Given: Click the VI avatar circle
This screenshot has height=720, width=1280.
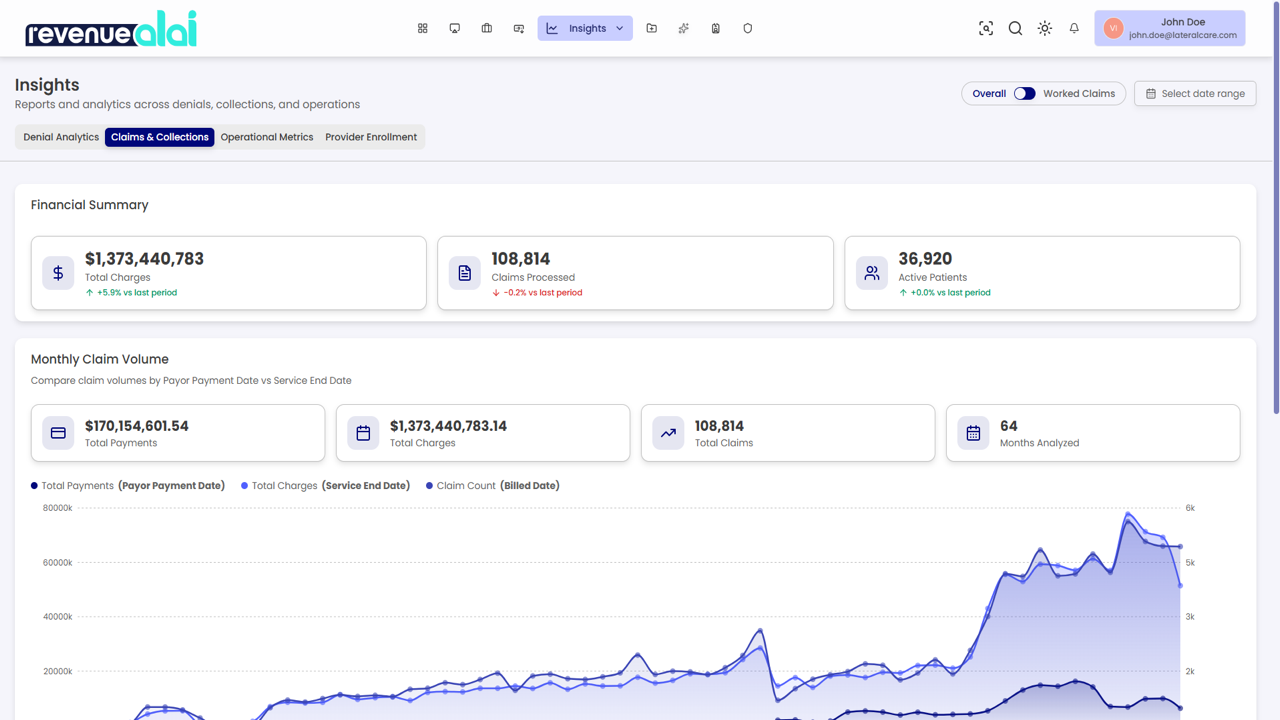Looking at the screenshot, I should (x=1113, y=28).
